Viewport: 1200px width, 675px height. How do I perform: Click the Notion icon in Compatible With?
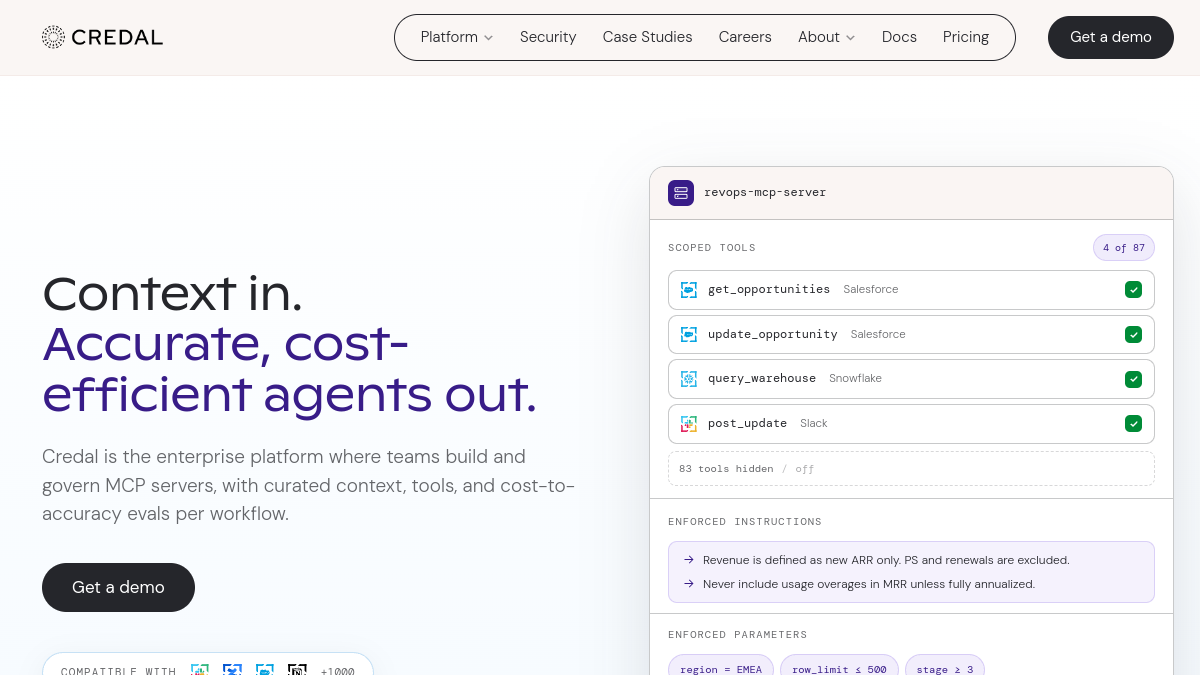[297, 671]
